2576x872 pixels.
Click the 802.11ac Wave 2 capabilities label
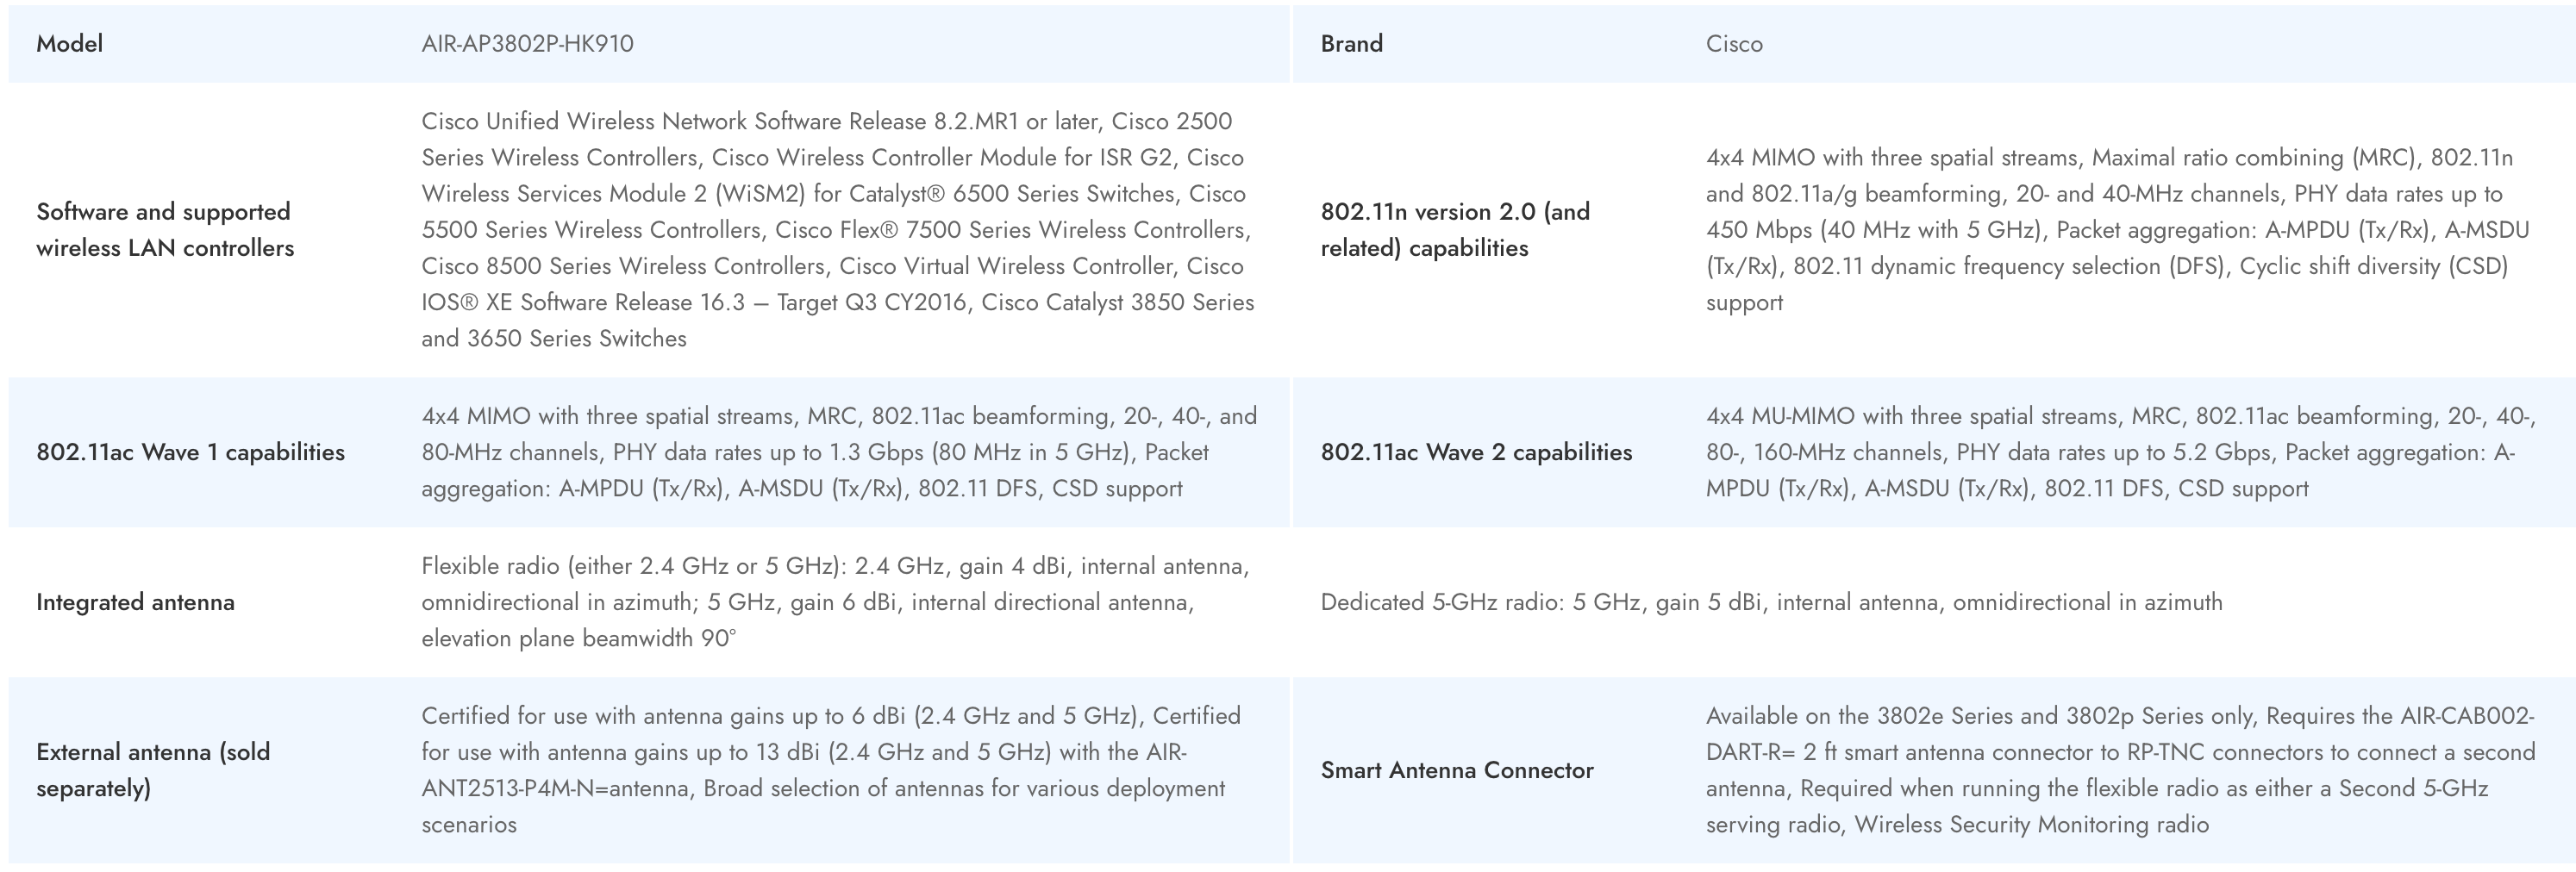pos(1476,452)
